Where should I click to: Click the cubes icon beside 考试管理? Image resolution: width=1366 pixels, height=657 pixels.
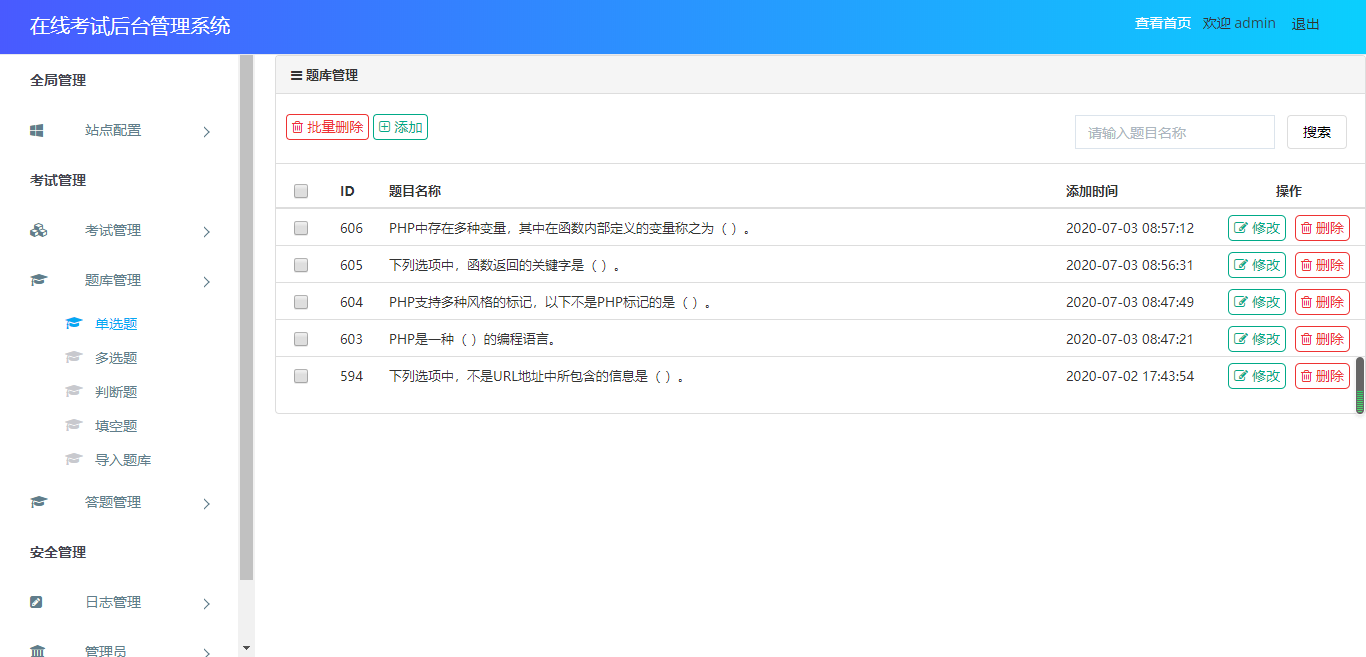(38, 230)
